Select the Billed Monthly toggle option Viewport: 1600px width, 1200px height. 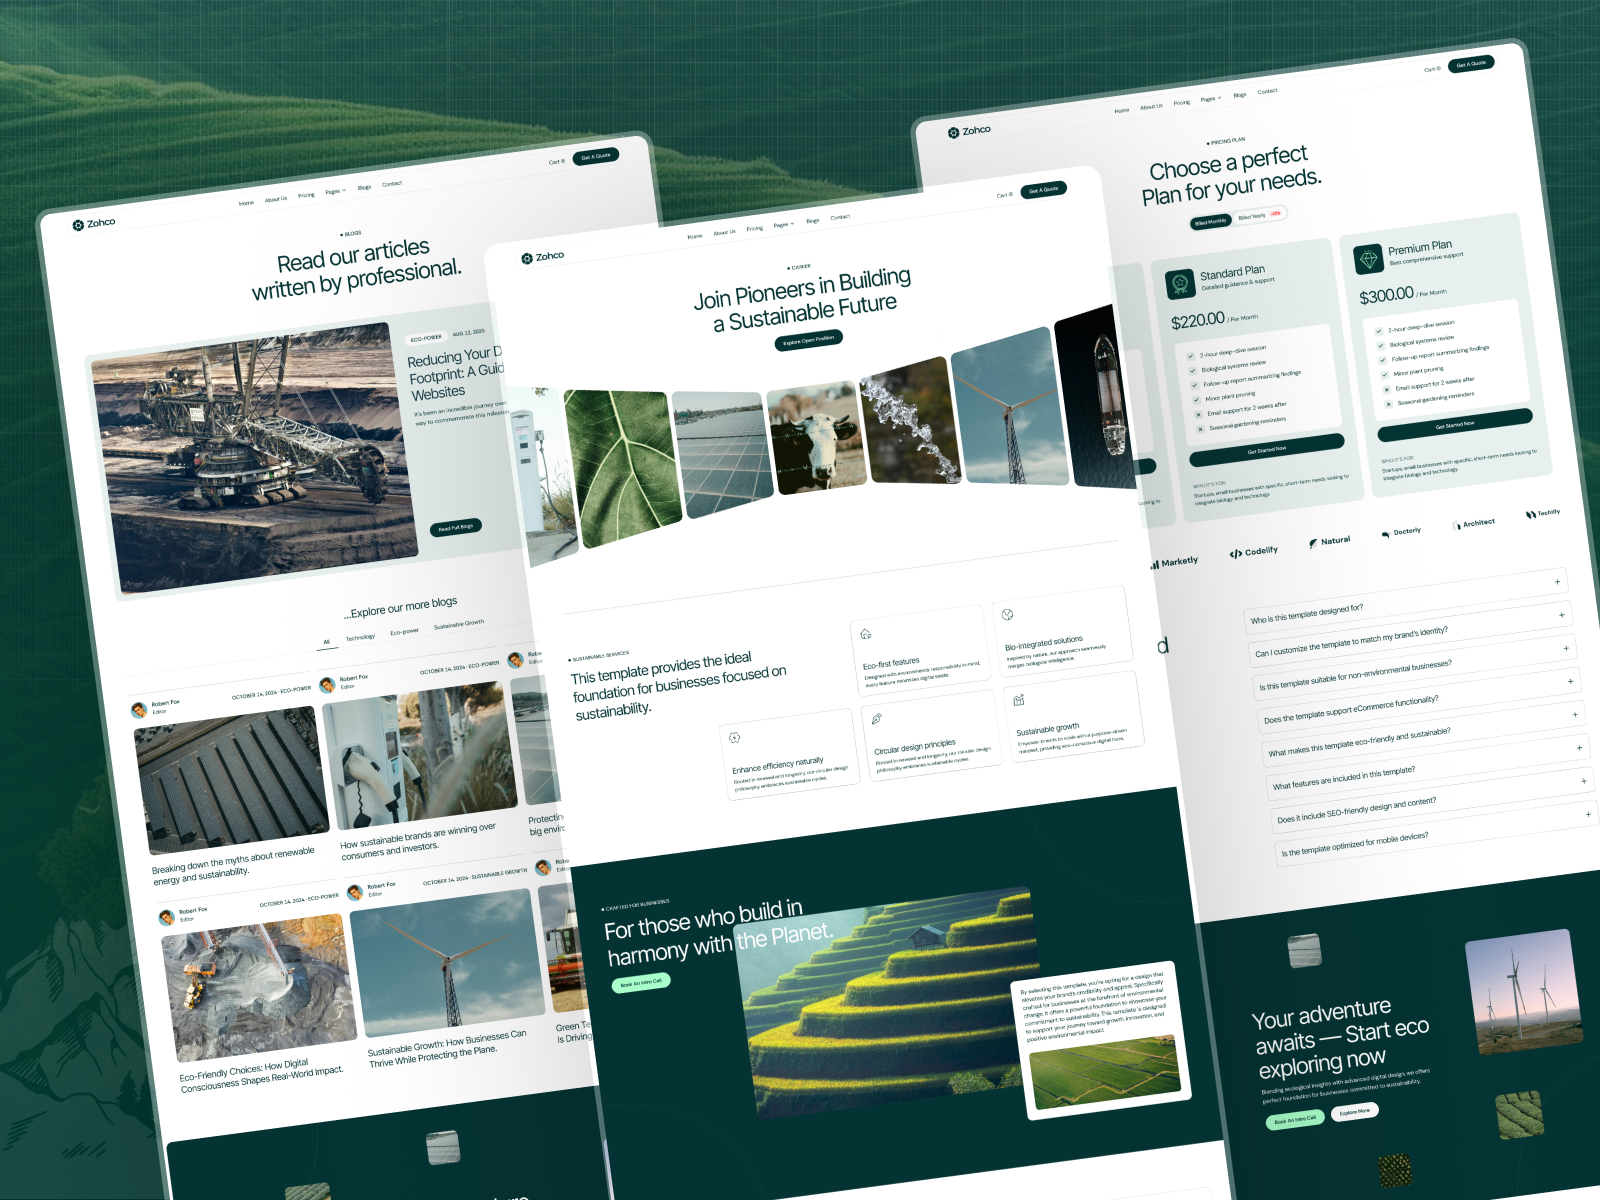point(1210,221)
